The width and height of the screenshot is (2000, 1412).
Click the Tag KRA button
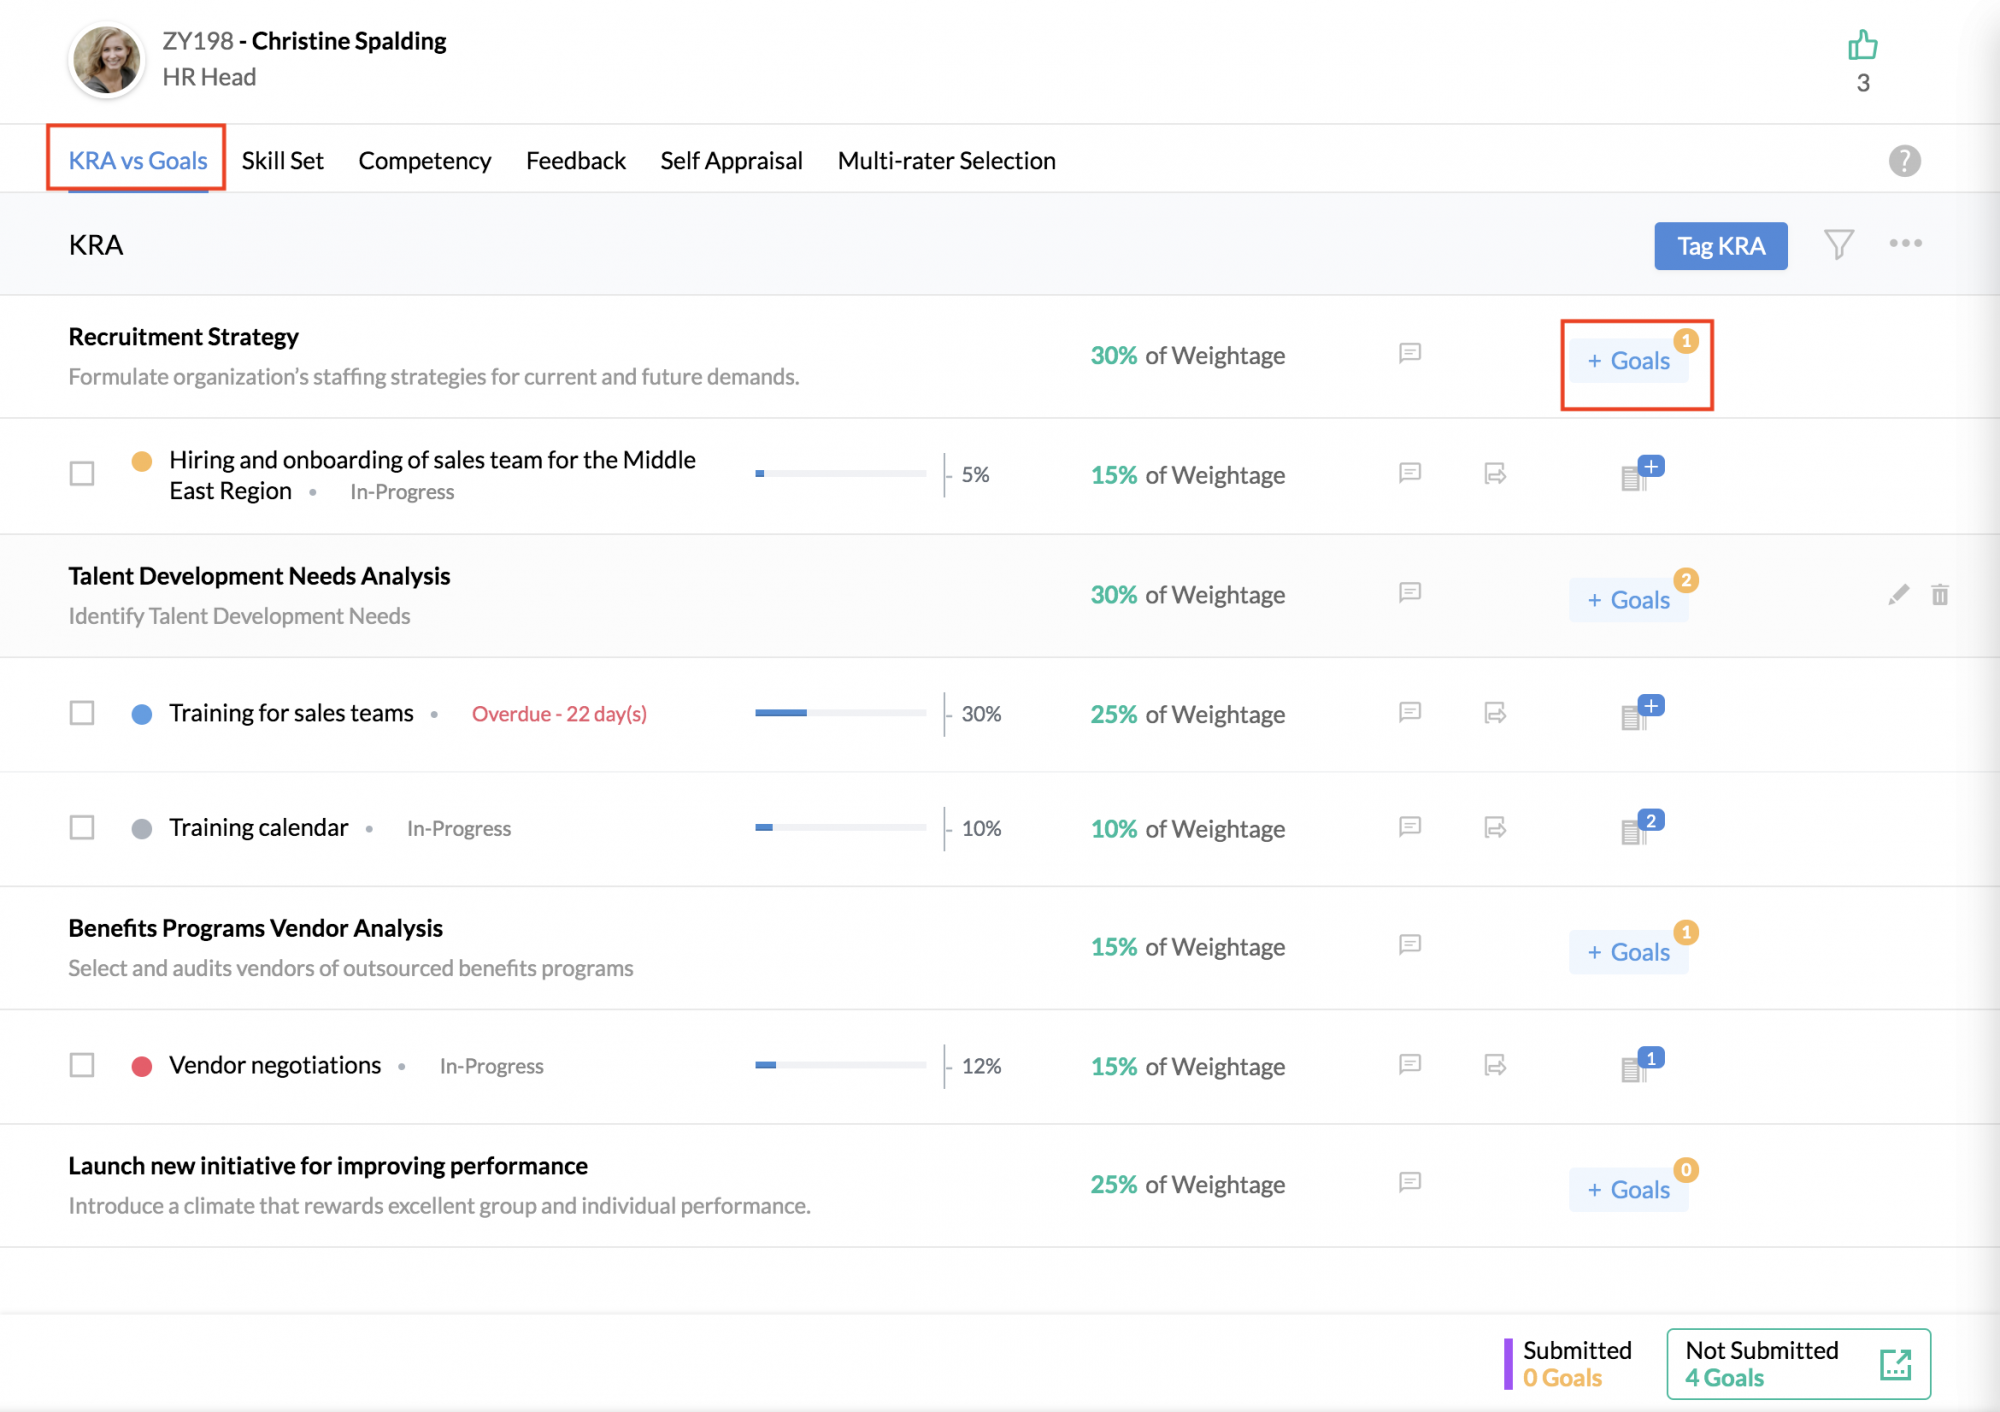coord(1720,246)
